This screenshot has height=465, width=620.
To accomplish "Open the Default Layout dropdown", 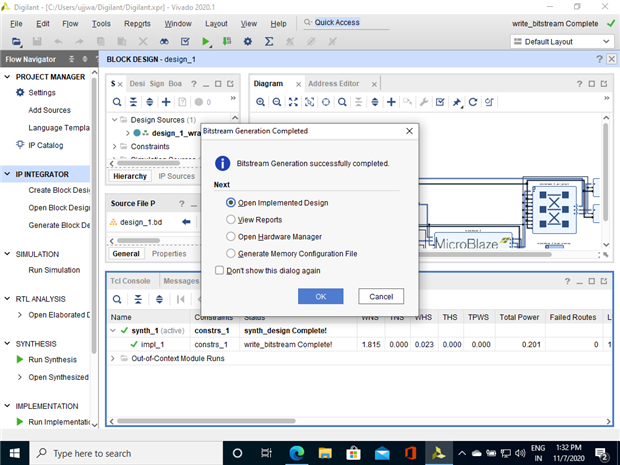I will (562, 42).
